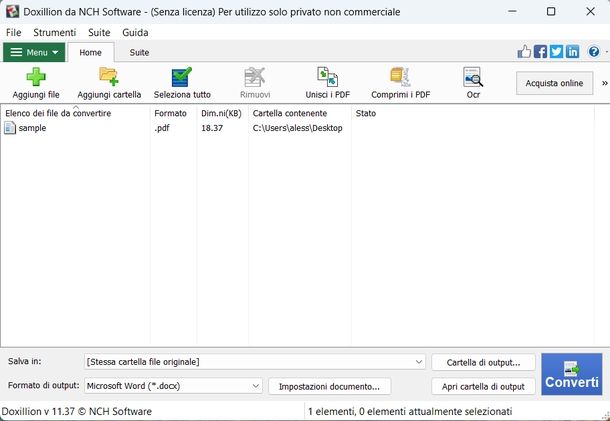
Task: Minimize the Doxillion window
Action: pos(512,11)
